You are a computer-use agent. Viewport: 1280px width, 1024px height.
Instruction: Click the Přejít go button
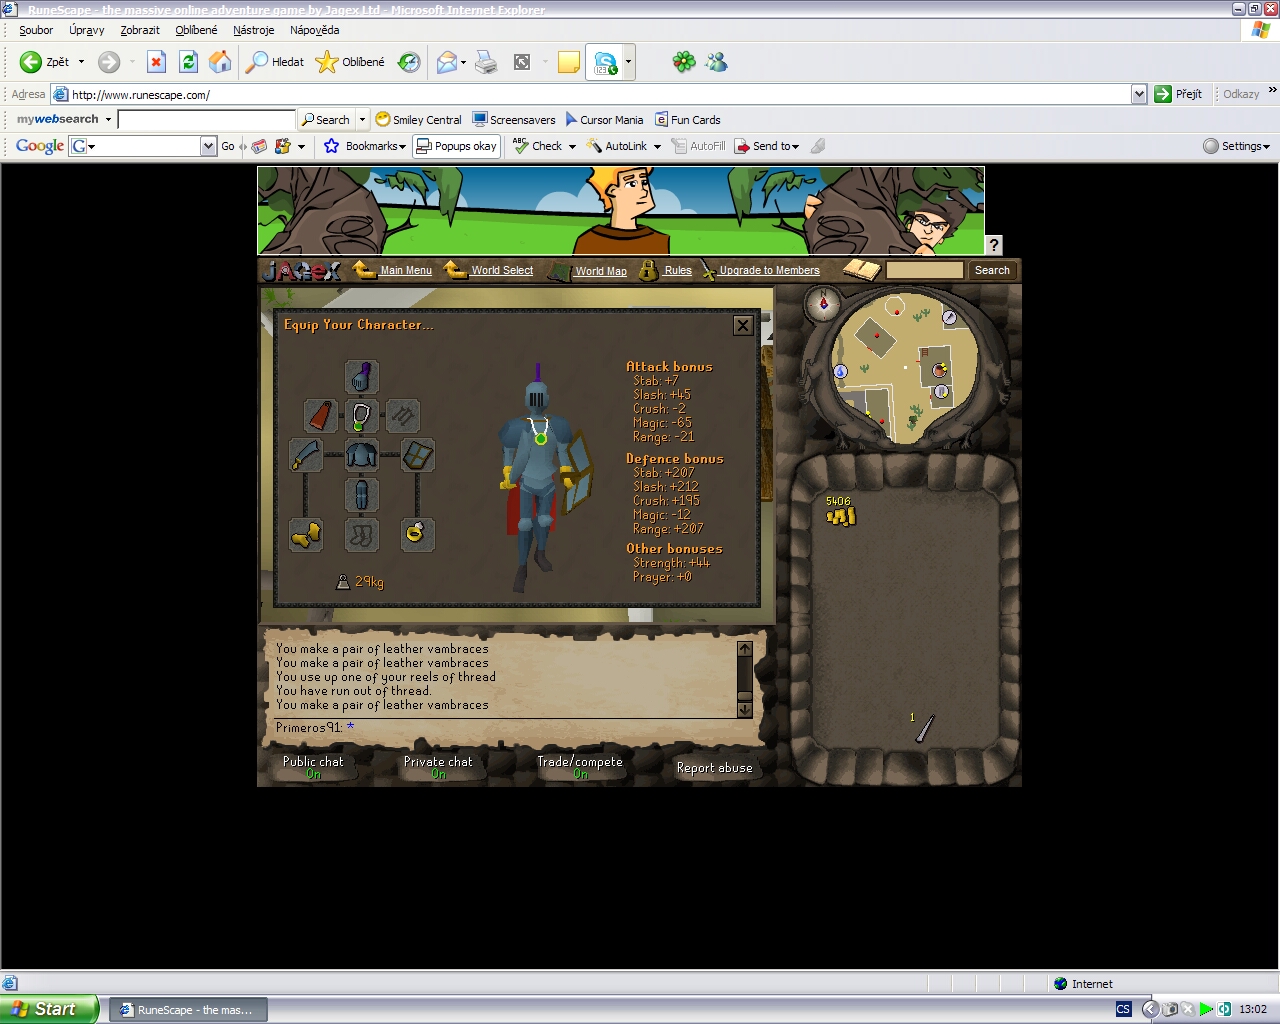1179,94
